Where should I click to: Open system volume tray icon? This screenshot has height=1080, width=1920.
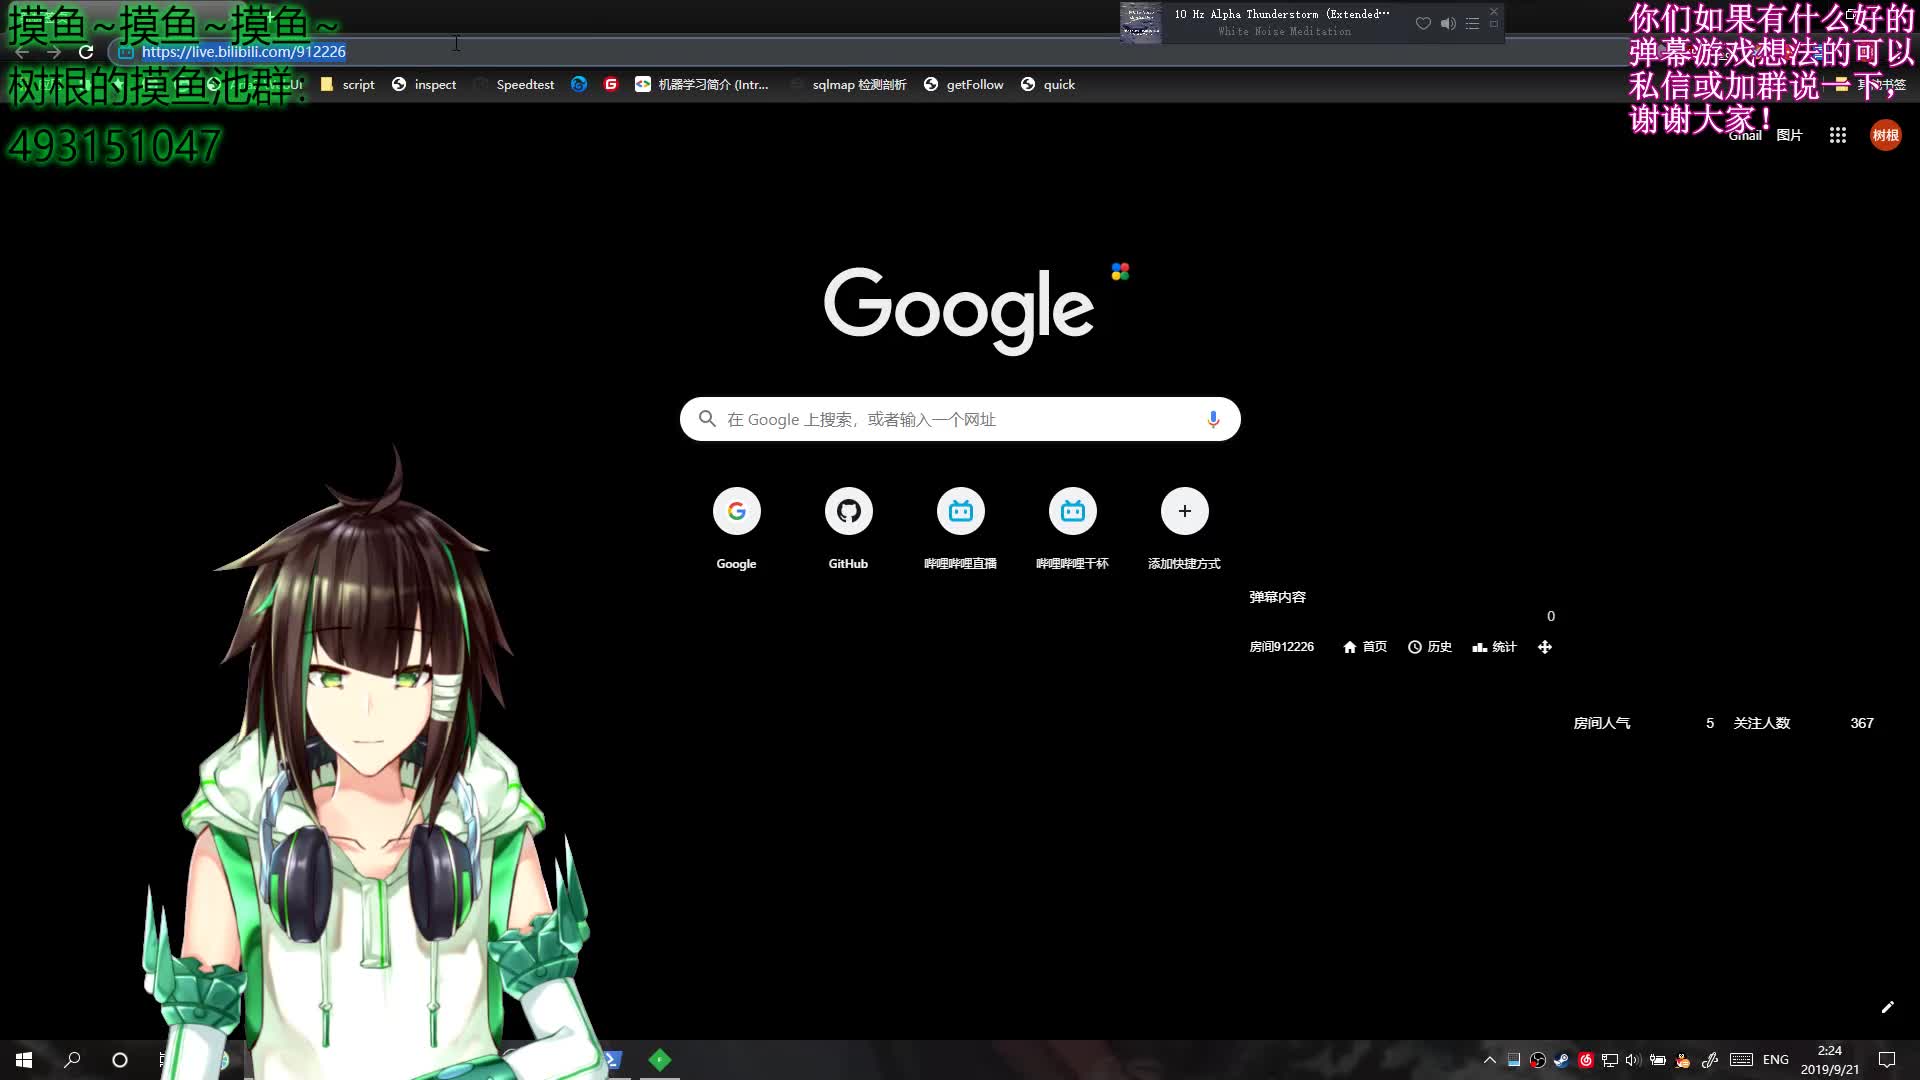(1634, 1060)
